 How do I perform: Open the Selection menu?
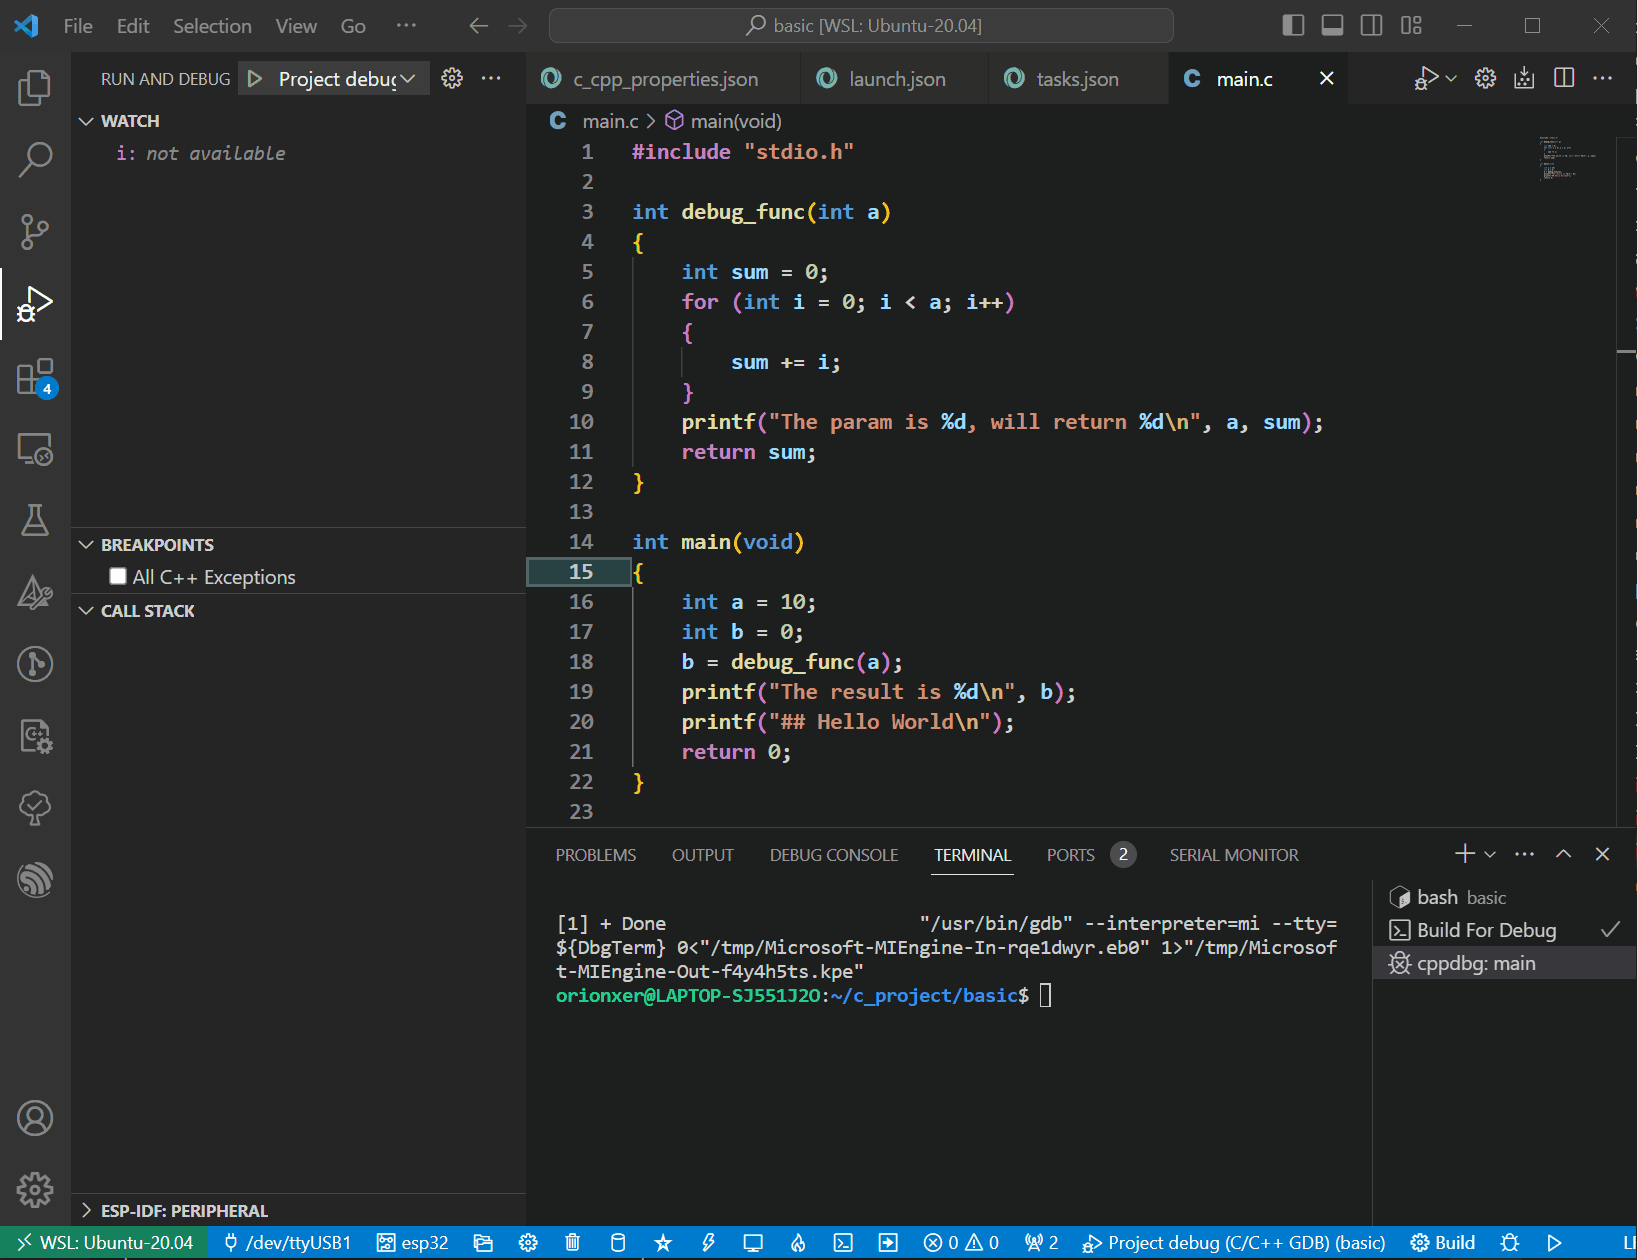pyautogui.click(x=212, y=26)
